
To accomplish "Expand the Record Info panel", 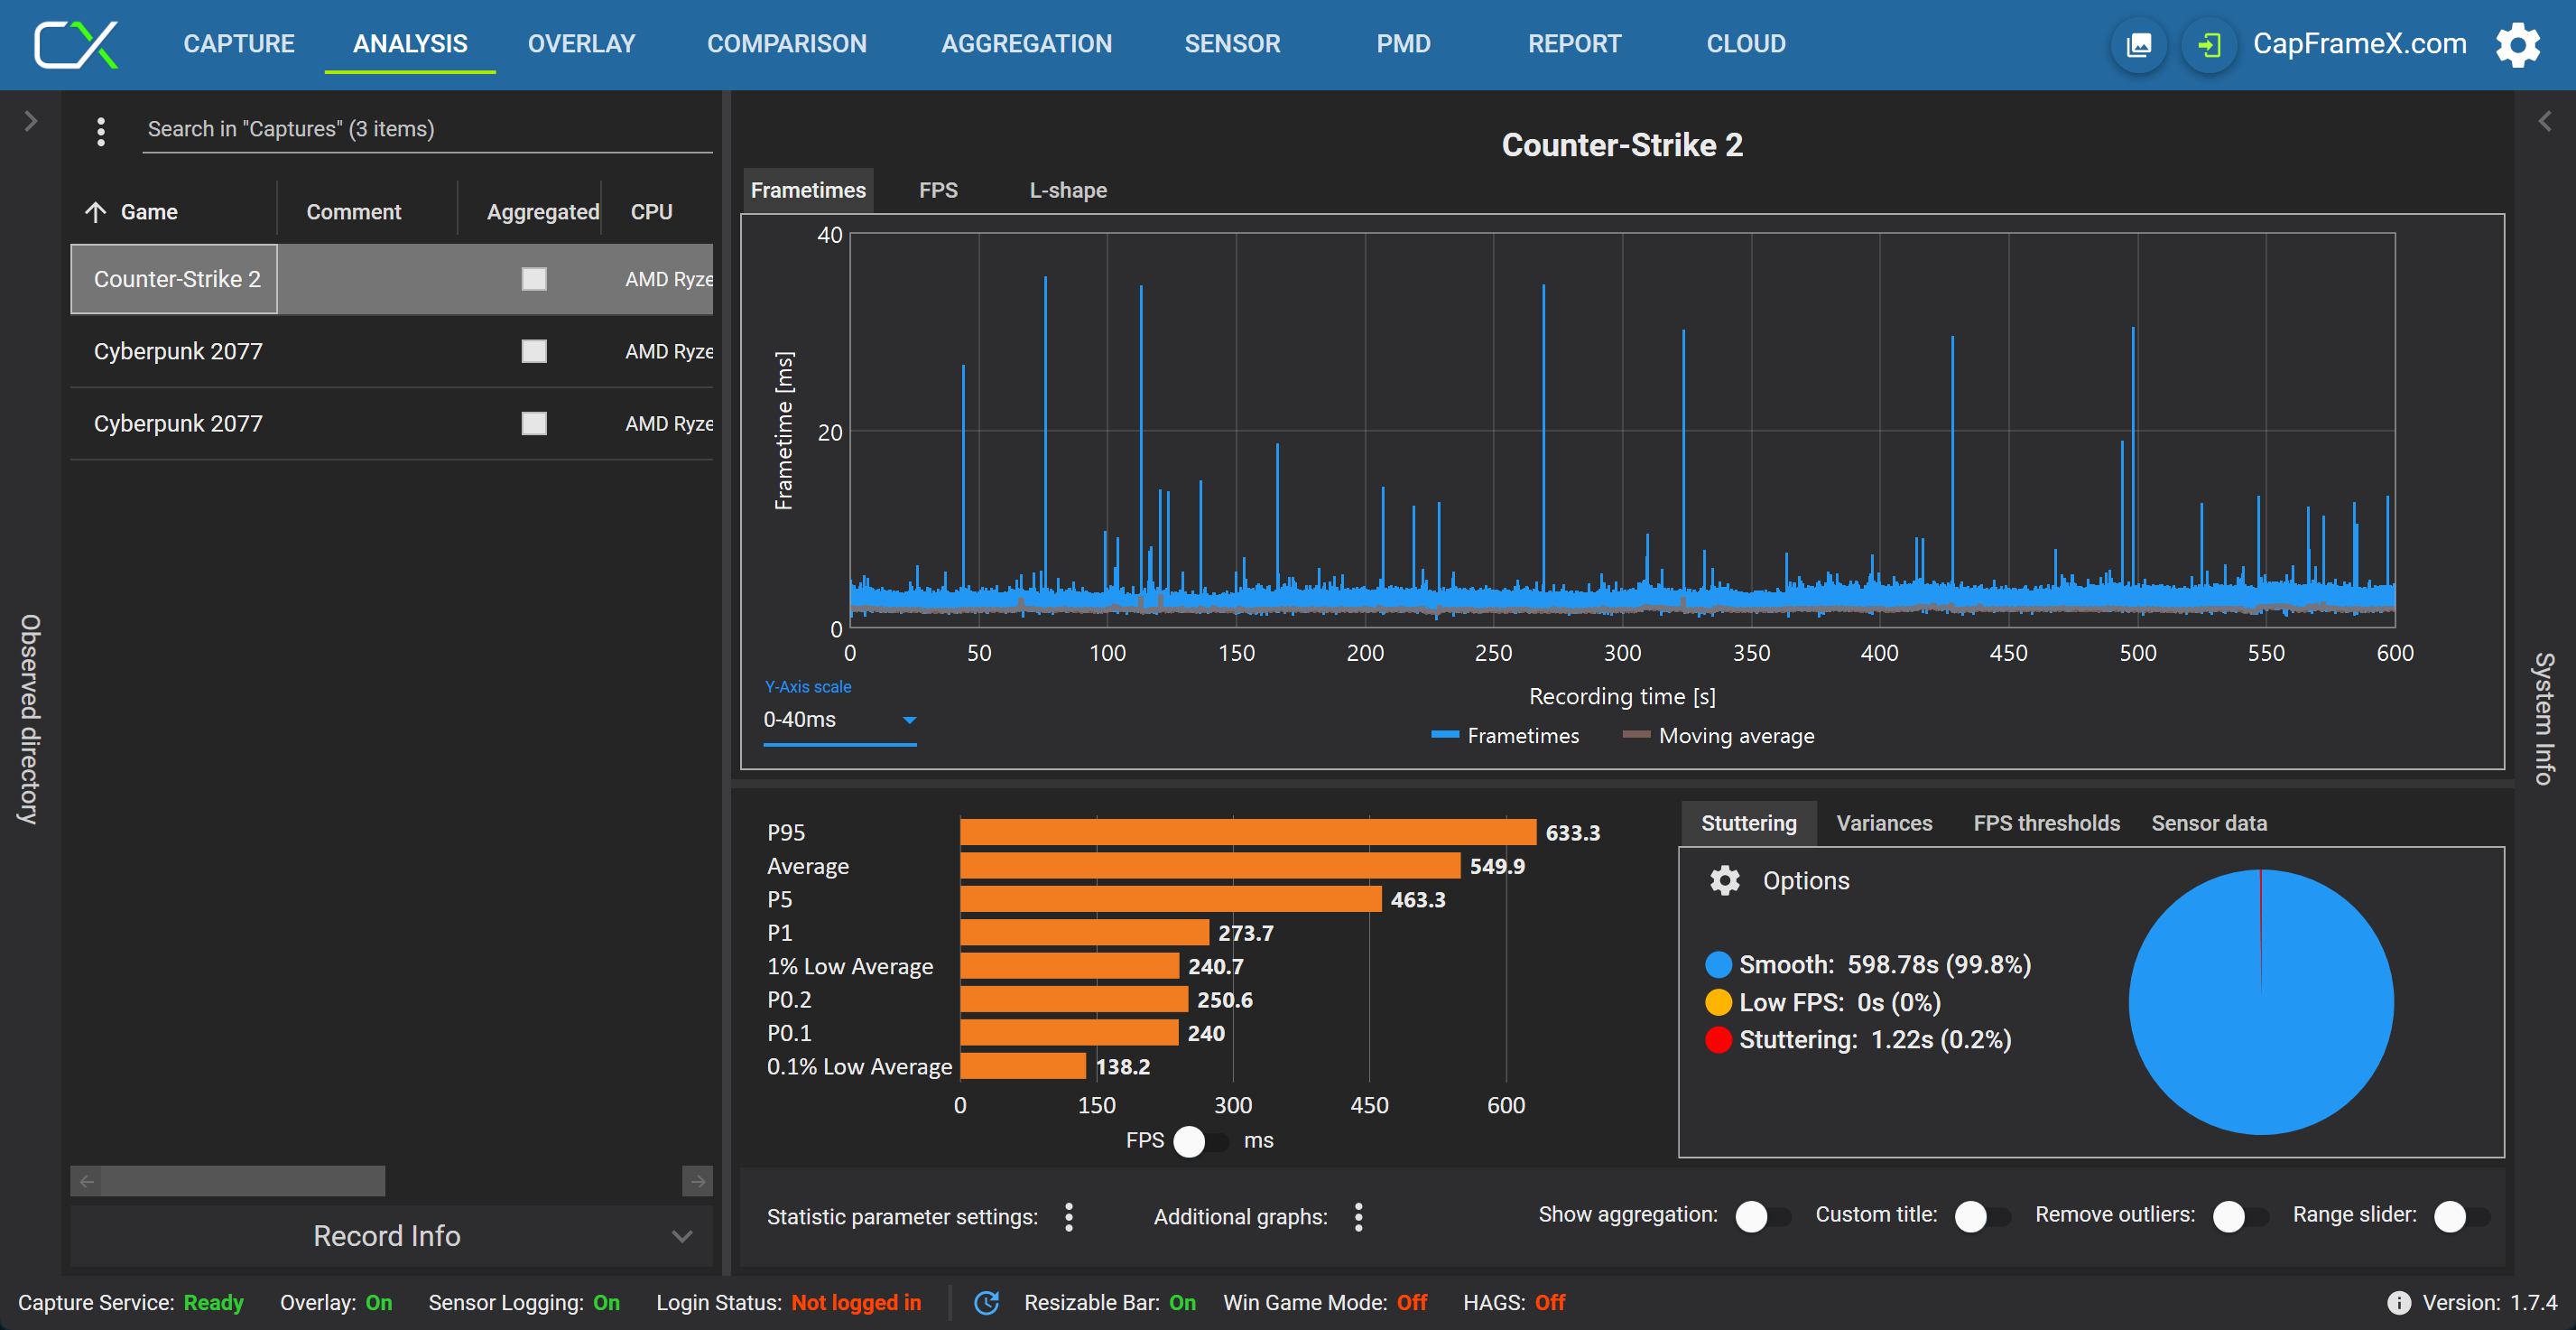I will click(391, 1236).
